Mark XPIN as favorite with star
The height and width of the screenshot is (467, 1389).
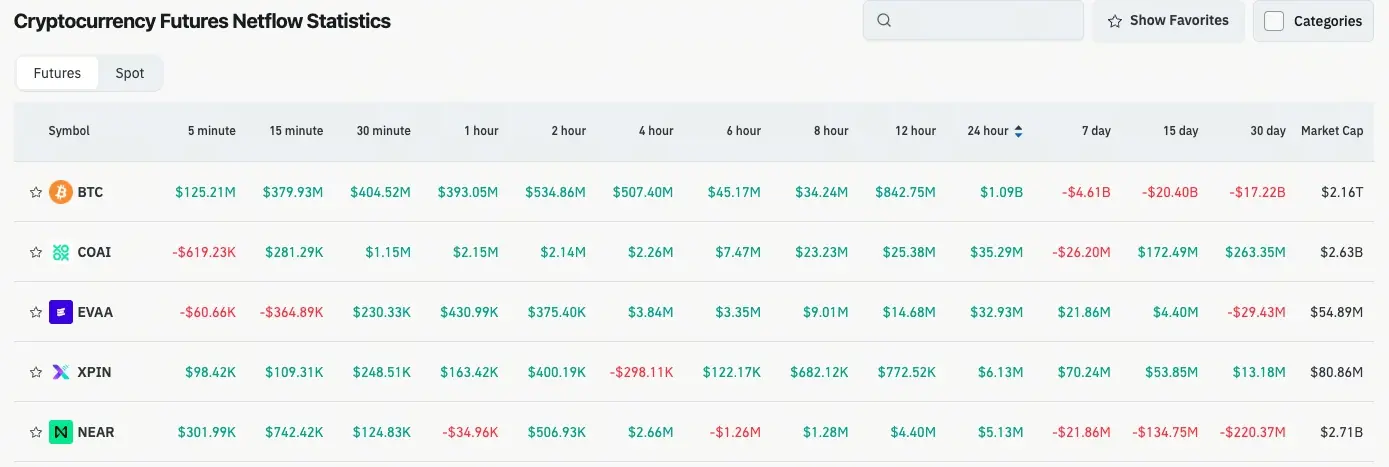coord(36,372)
